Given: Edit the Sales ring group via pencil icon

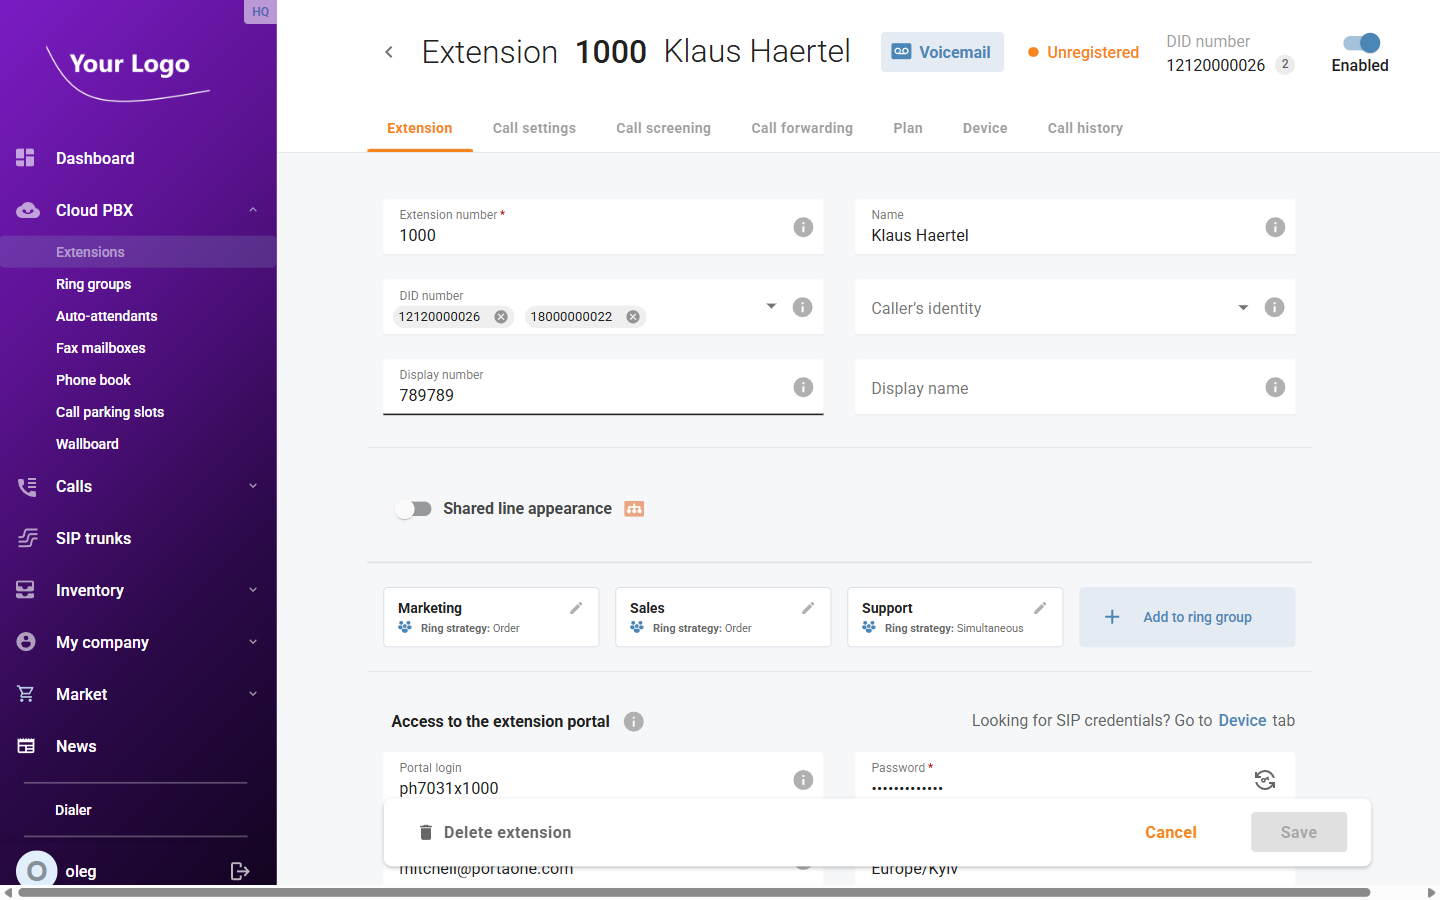Looking at the screenshot, I should tap(808, 607).
